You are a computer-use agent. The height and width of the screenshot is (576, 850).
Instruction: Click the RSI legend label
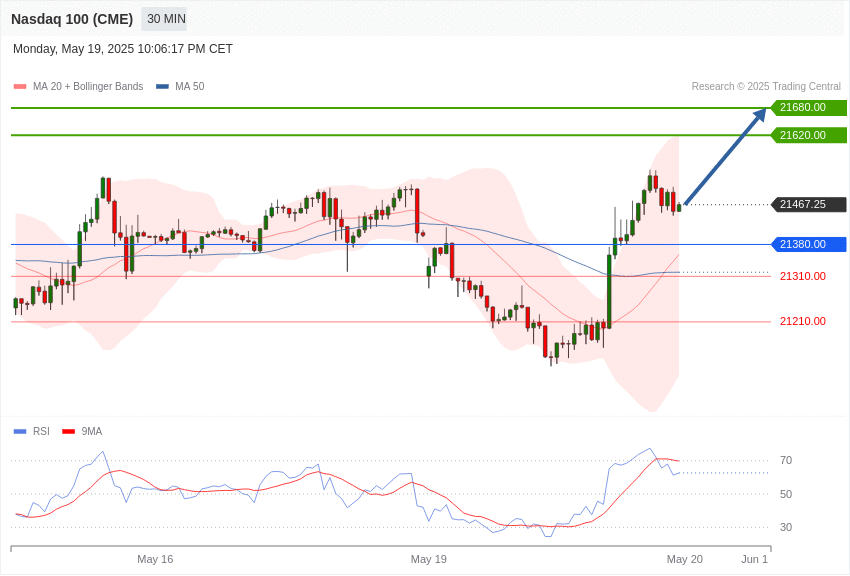[41, 431]
